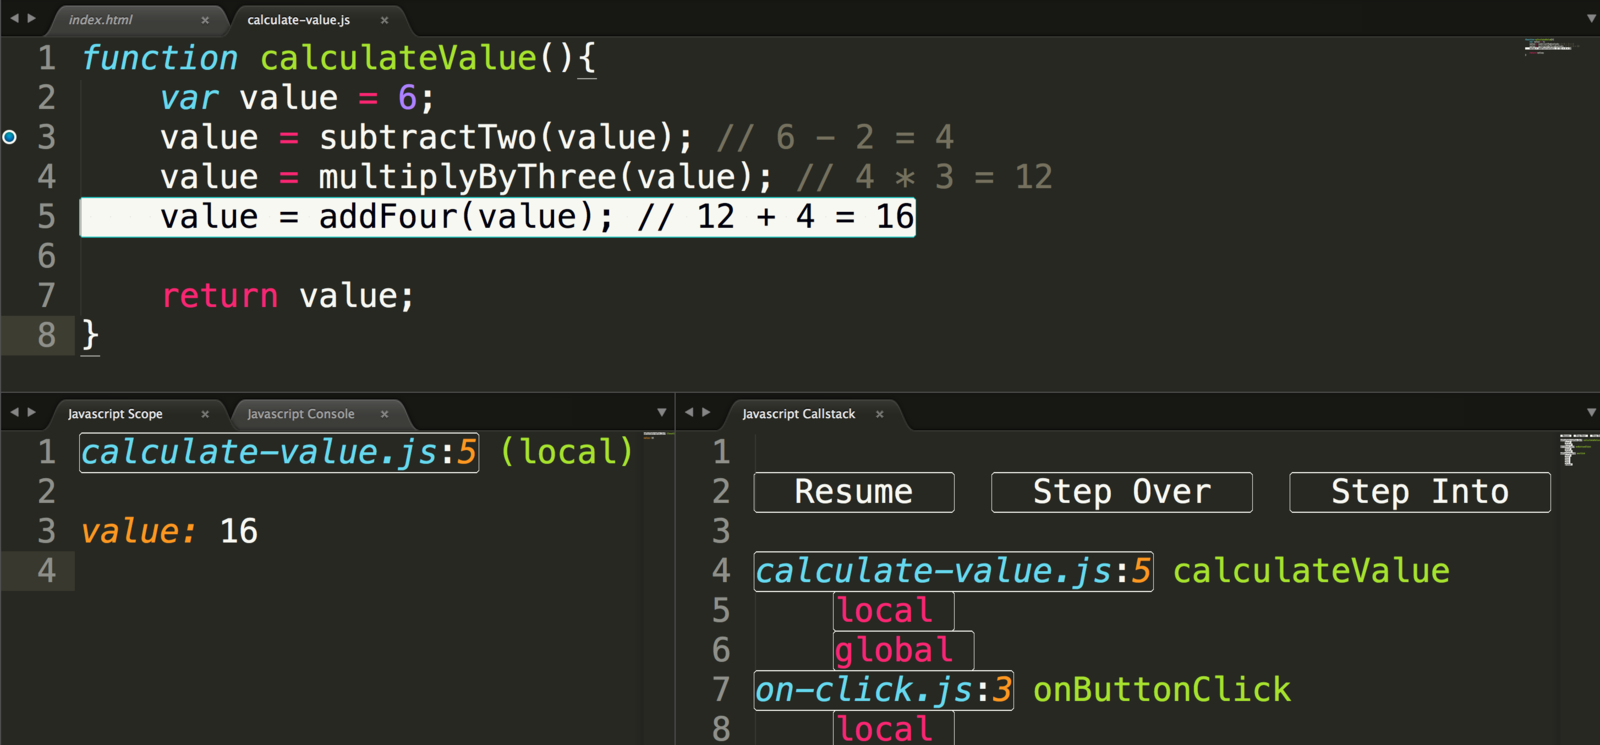This screenshot has height=745, width=1600.
Task: Open the Javascript Scope tab
Action: click(x=115, y=414)
